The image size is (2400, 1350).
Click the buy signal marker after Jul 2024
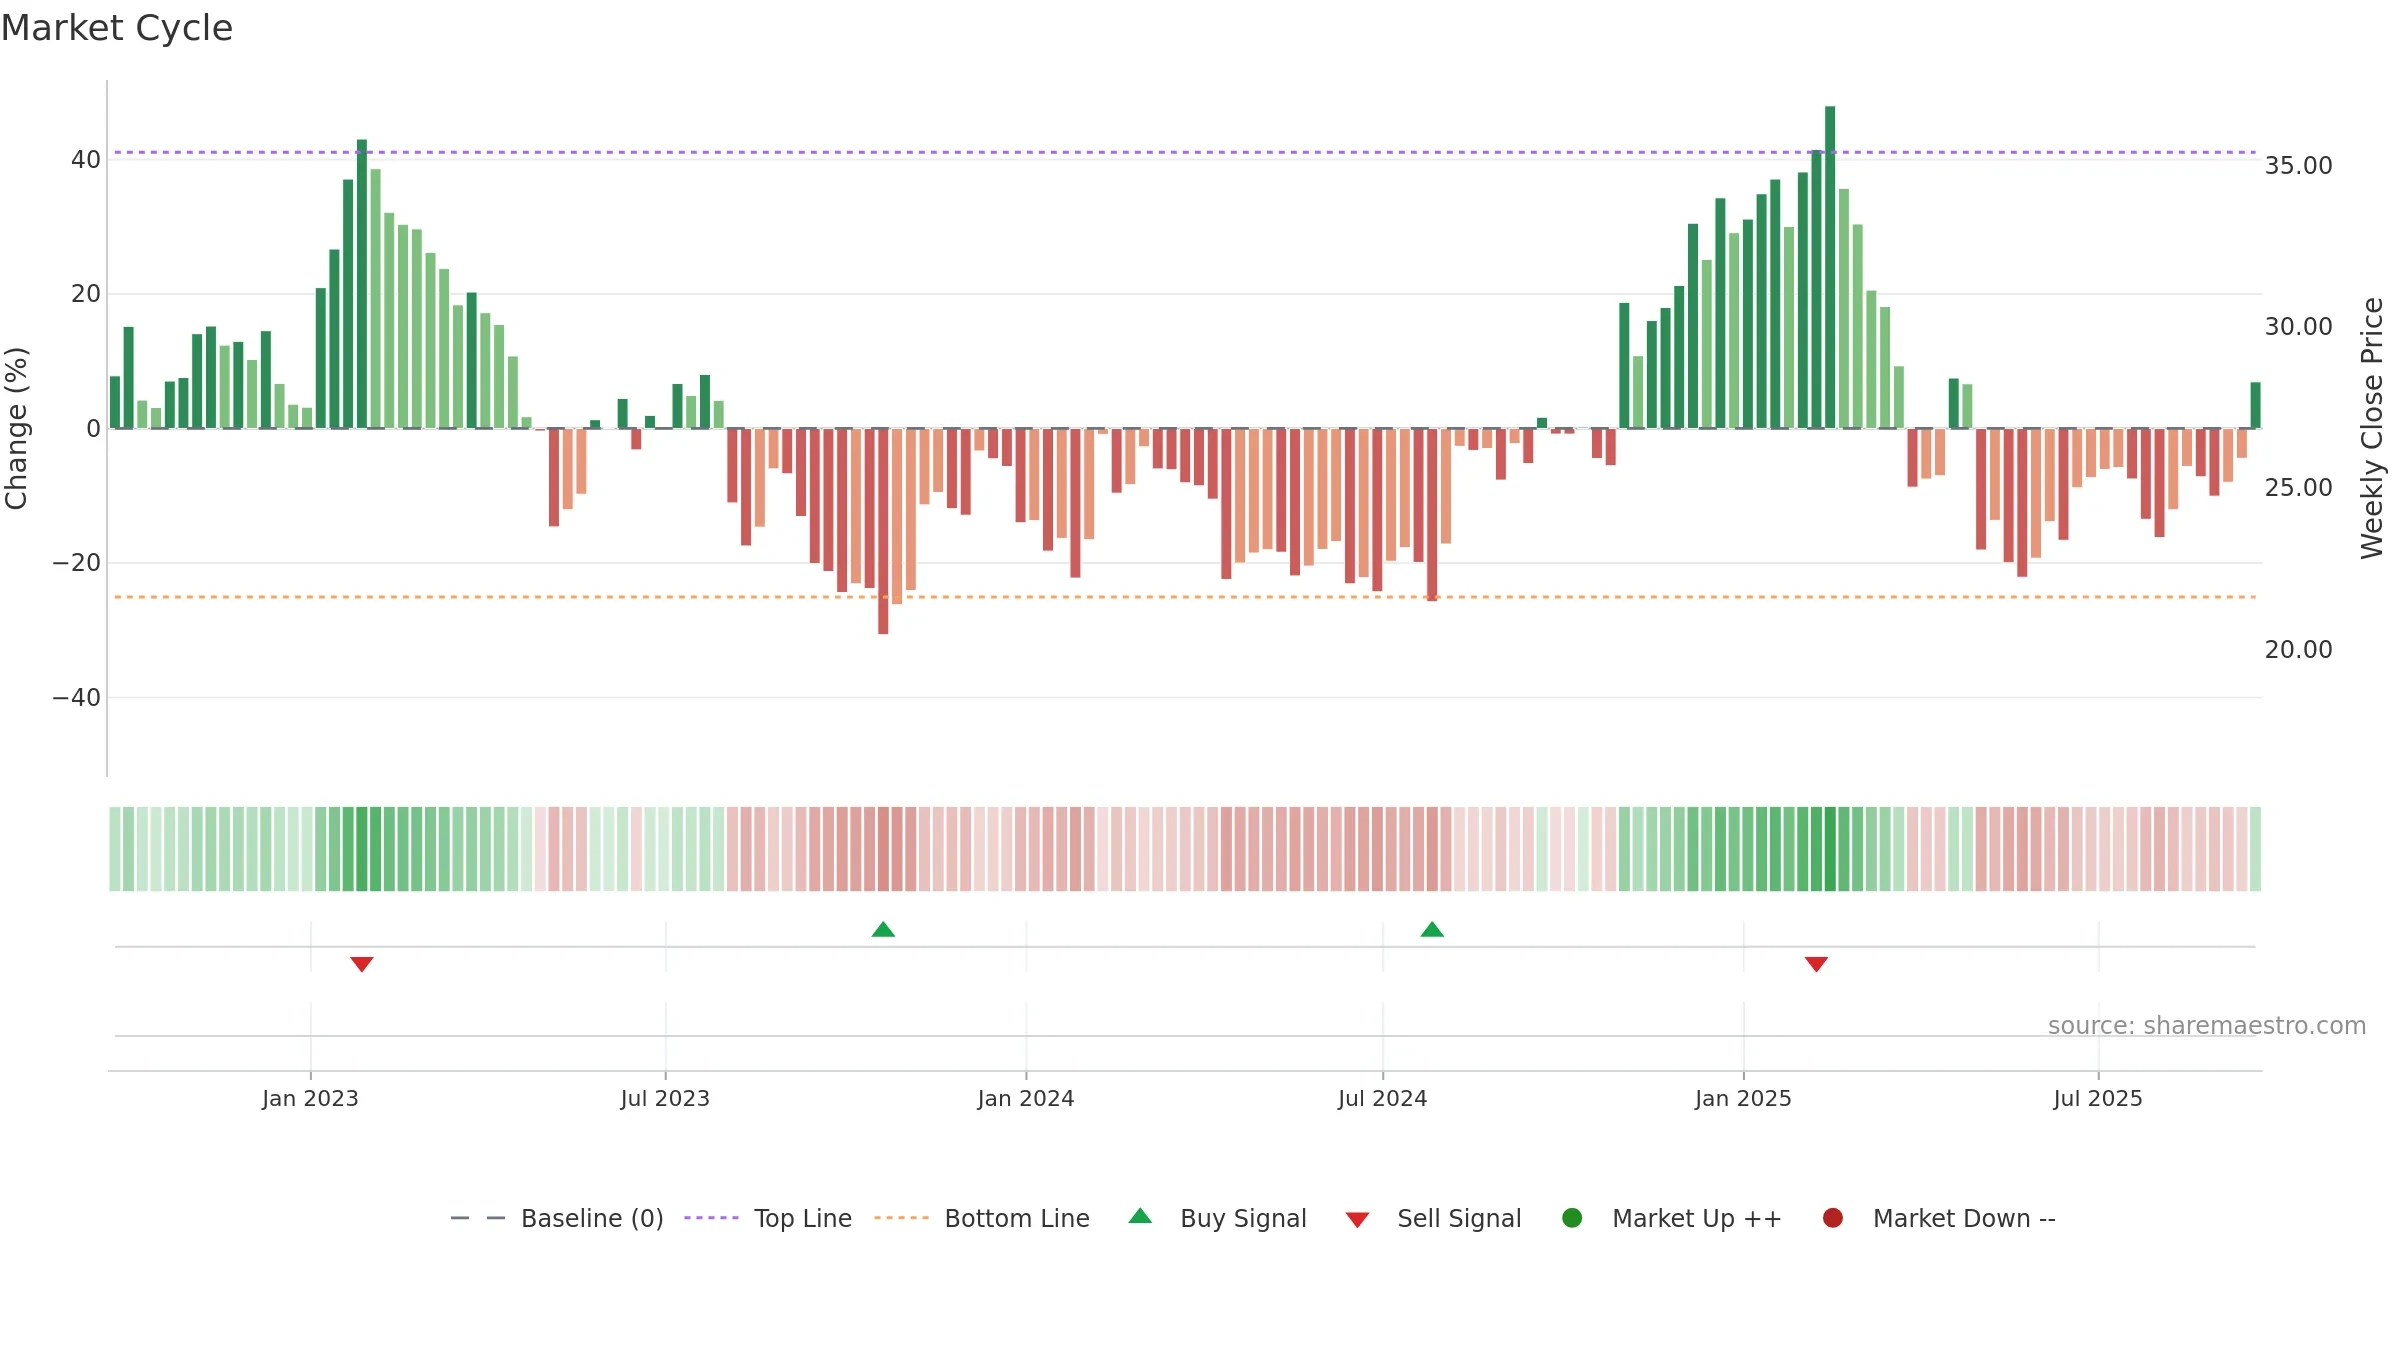pos(1432,929)
